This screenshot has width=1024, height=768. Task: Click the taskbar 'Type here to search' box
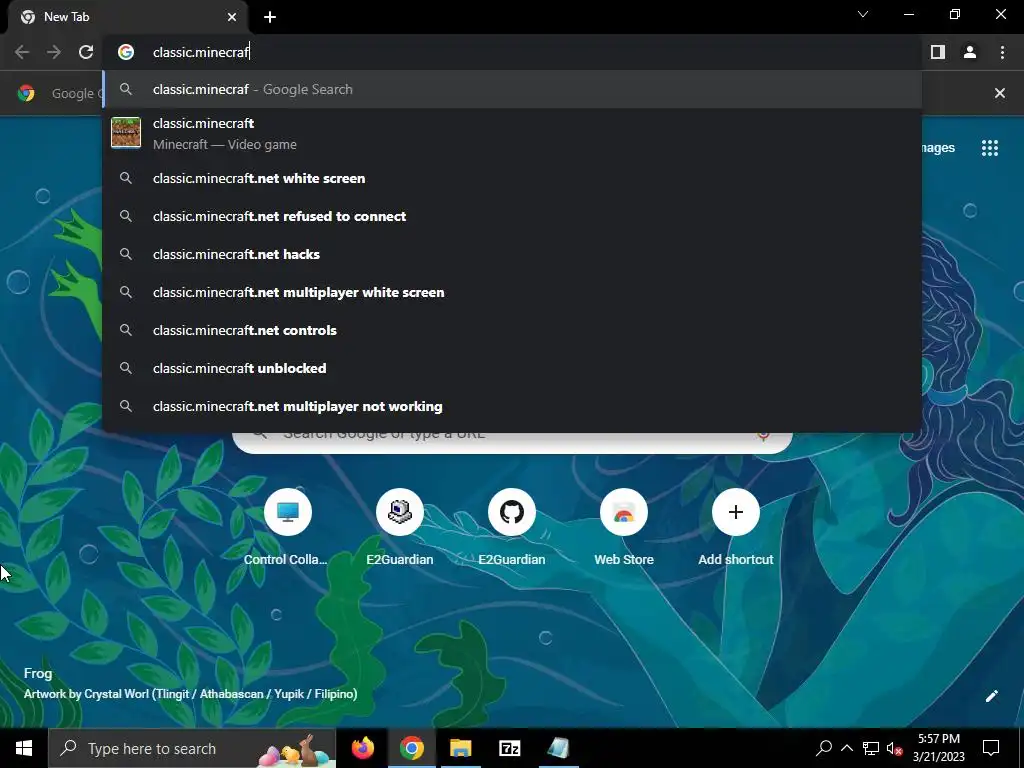(x=192, y=748)
